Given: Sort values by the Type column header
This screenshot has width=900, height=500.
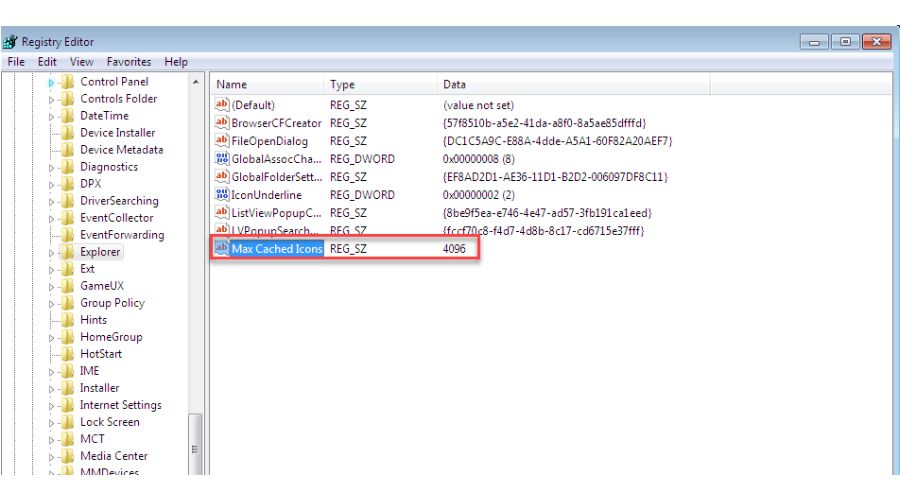Looking at the screenshot, I should [x=381, y=84].
